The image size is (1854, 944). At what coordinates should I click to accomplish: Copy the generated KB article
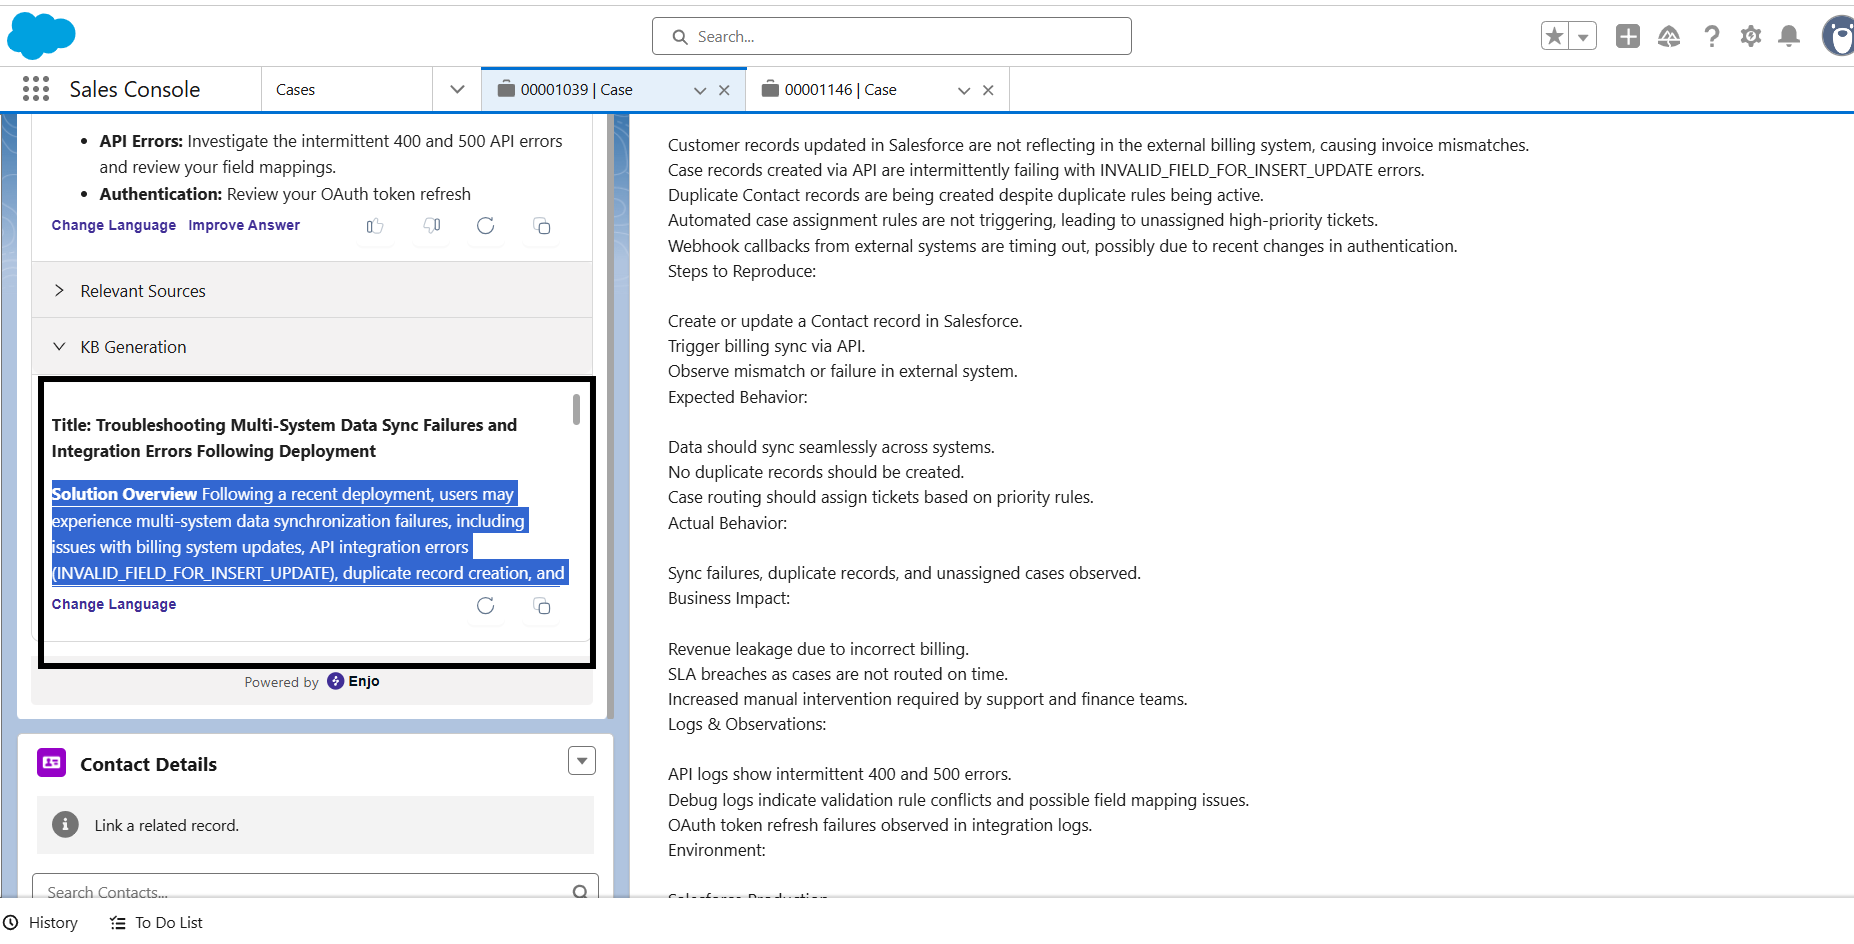(542, 606)
